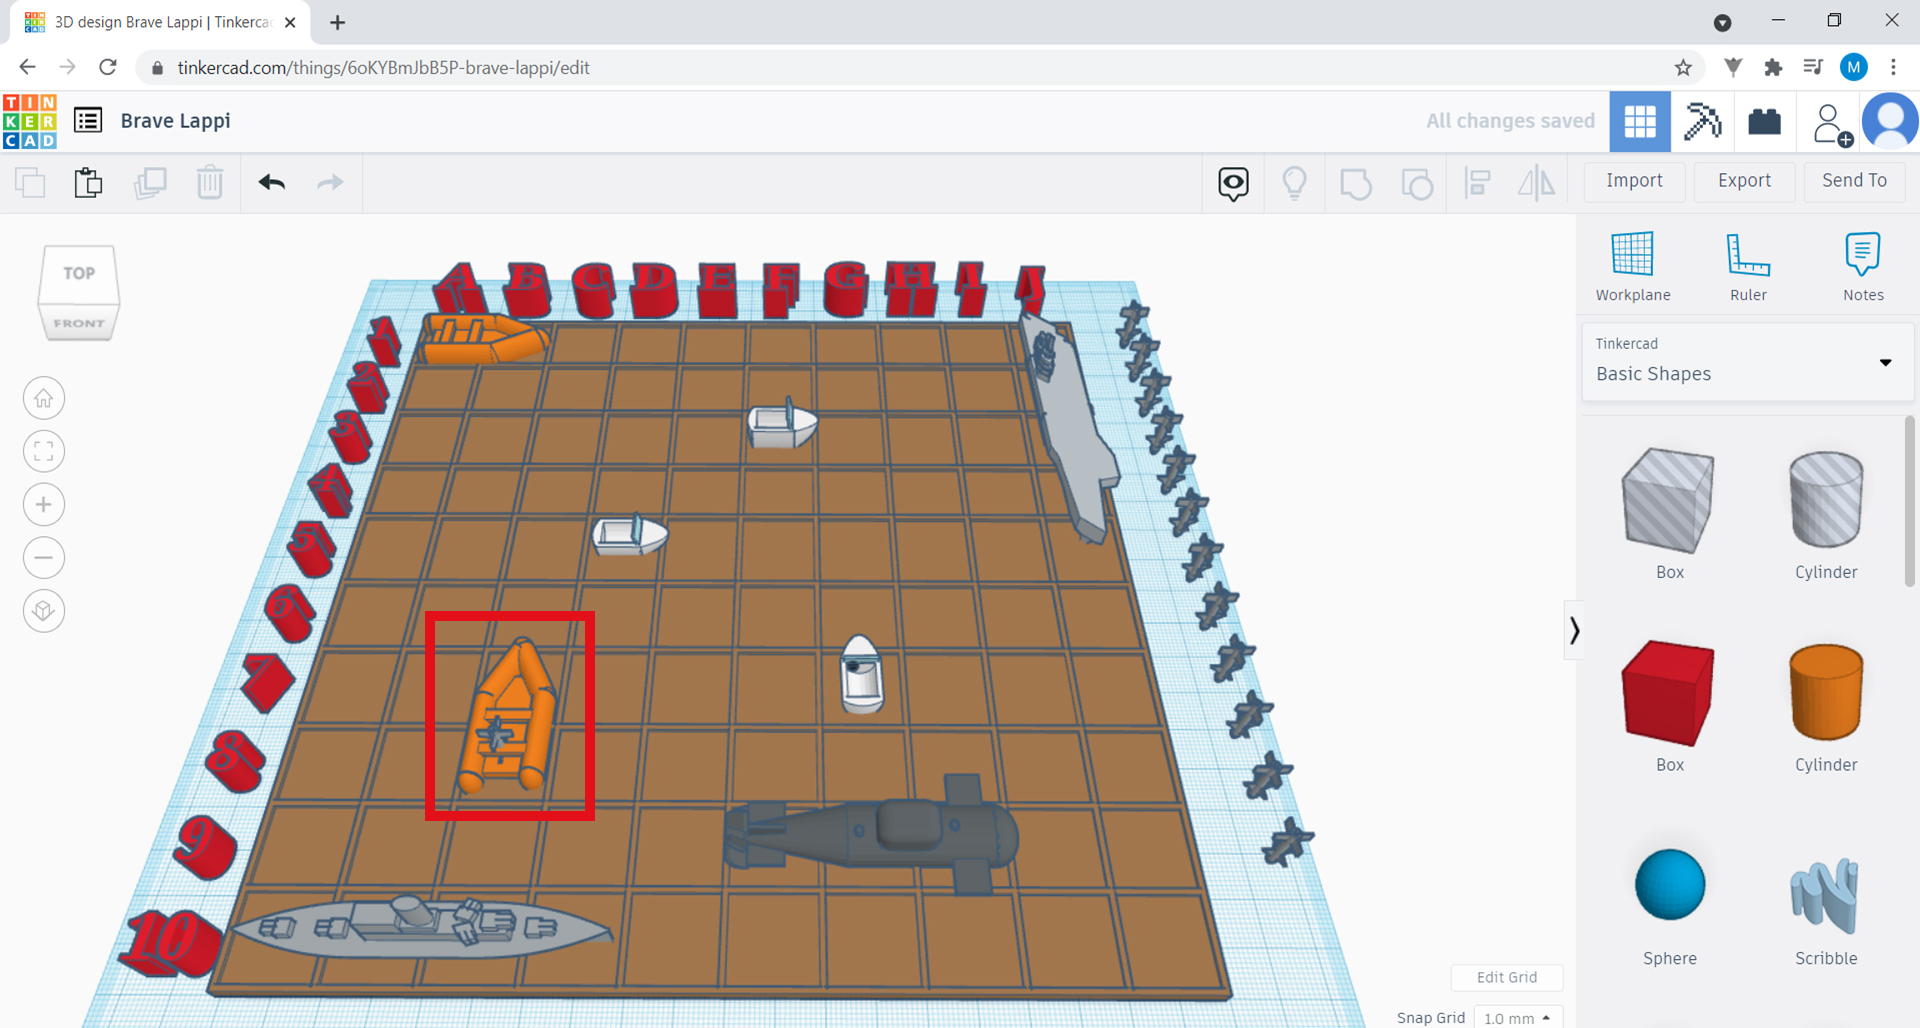
Task: Click the Duplicate and repeat icon
Action: coord(150,182)
